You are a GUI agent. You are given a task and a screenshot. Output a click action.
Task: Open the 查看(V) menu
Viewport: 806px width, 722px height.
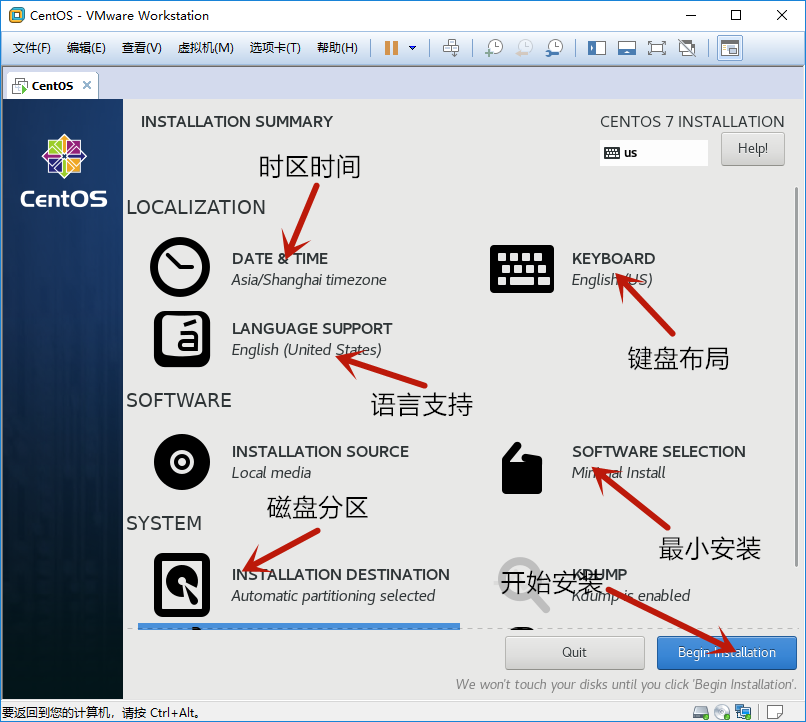[141, 48]
